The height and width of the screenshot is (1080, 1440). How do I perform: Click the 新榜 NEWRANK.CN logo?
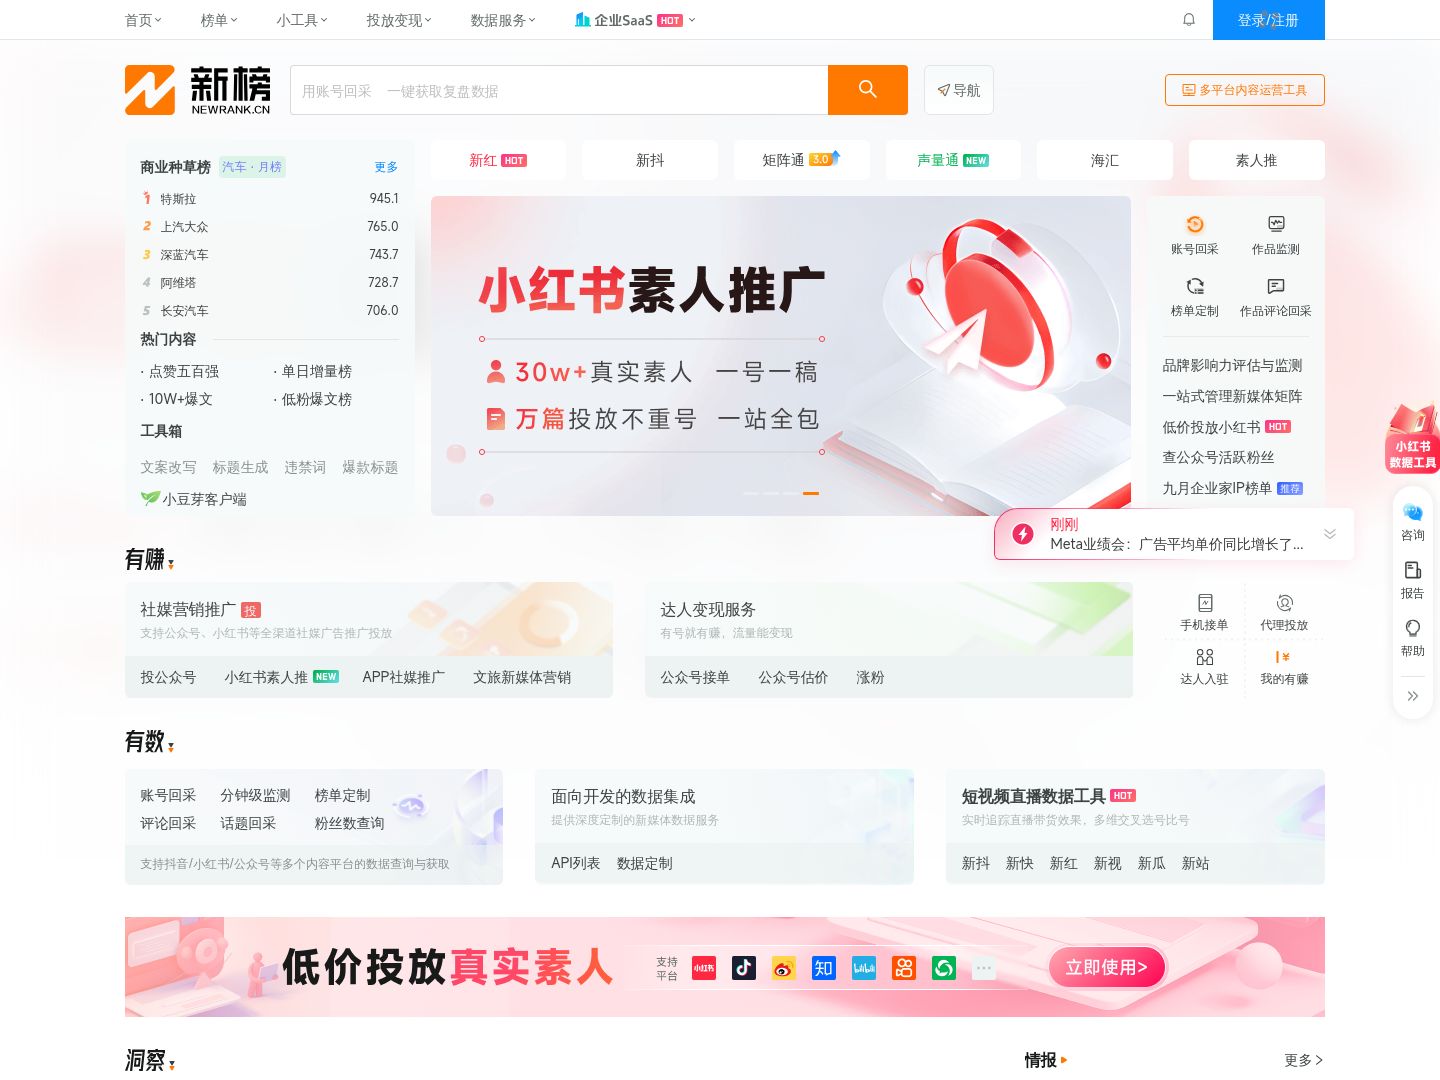tap(198, 90)
